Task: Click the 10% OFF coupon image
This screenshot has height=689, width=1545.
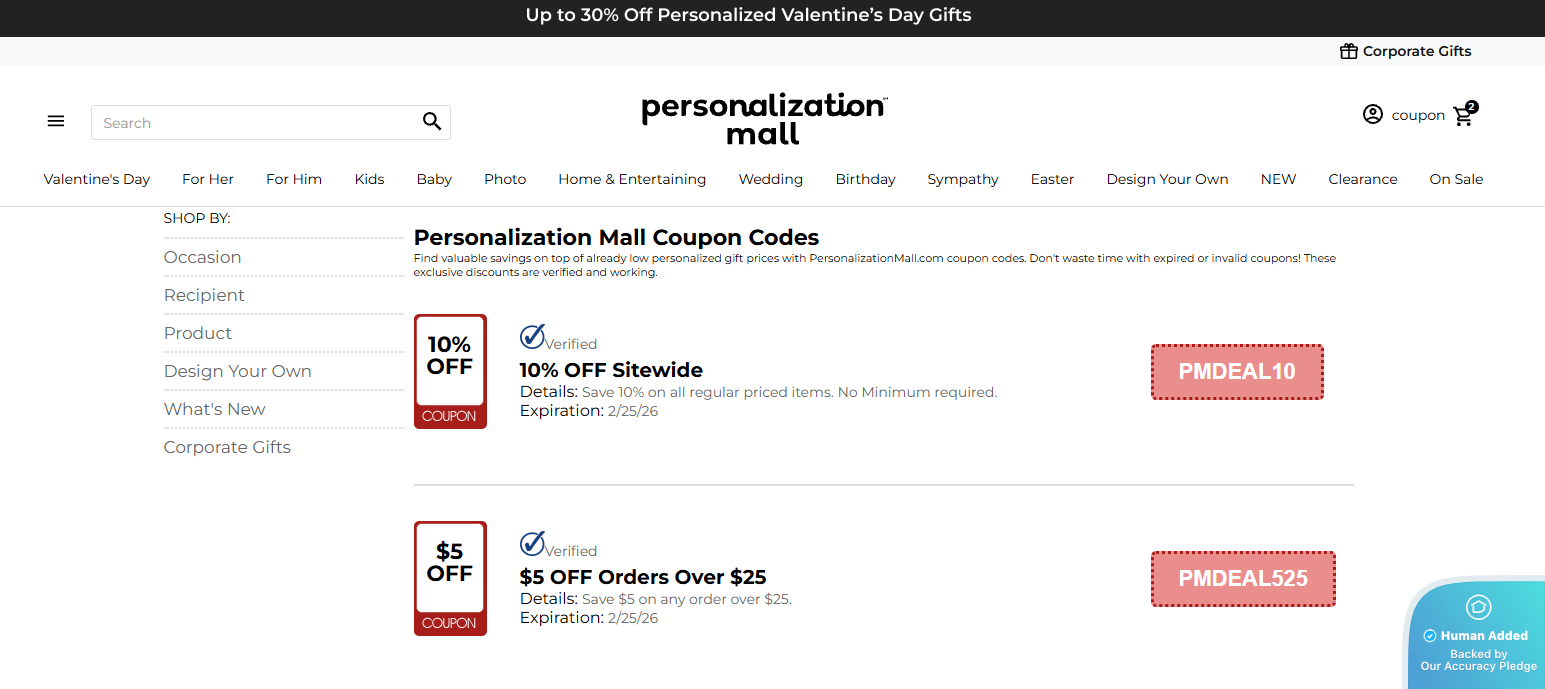Action: pyautogui.click(x=450, y=371)
